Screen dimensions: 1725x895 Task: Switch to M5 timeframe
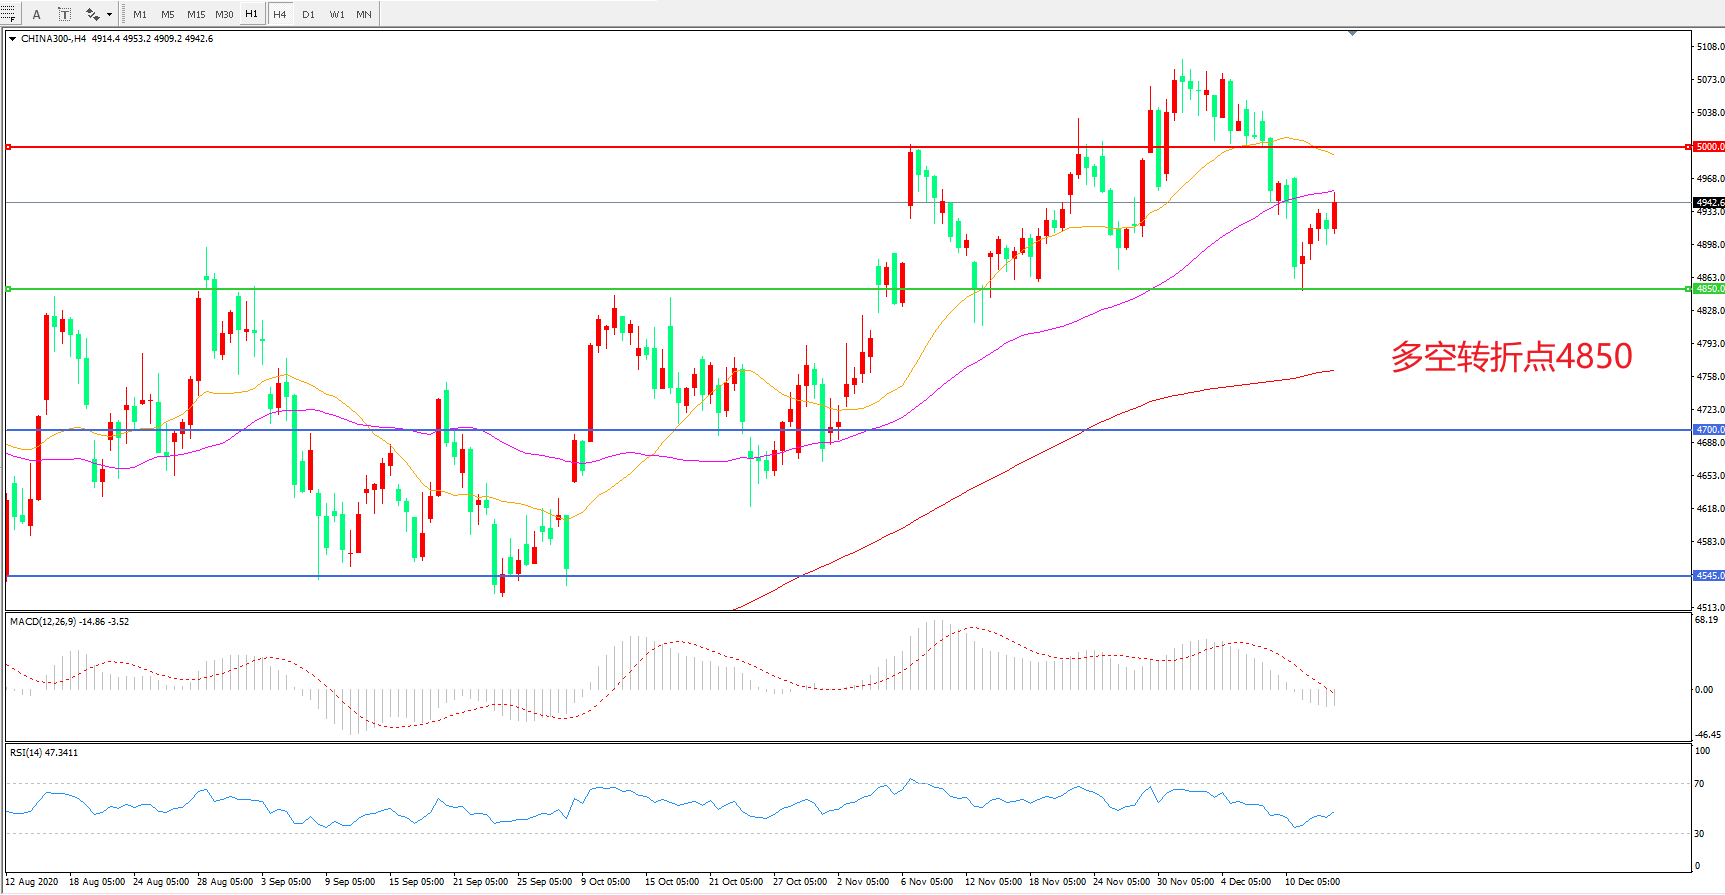167,14
